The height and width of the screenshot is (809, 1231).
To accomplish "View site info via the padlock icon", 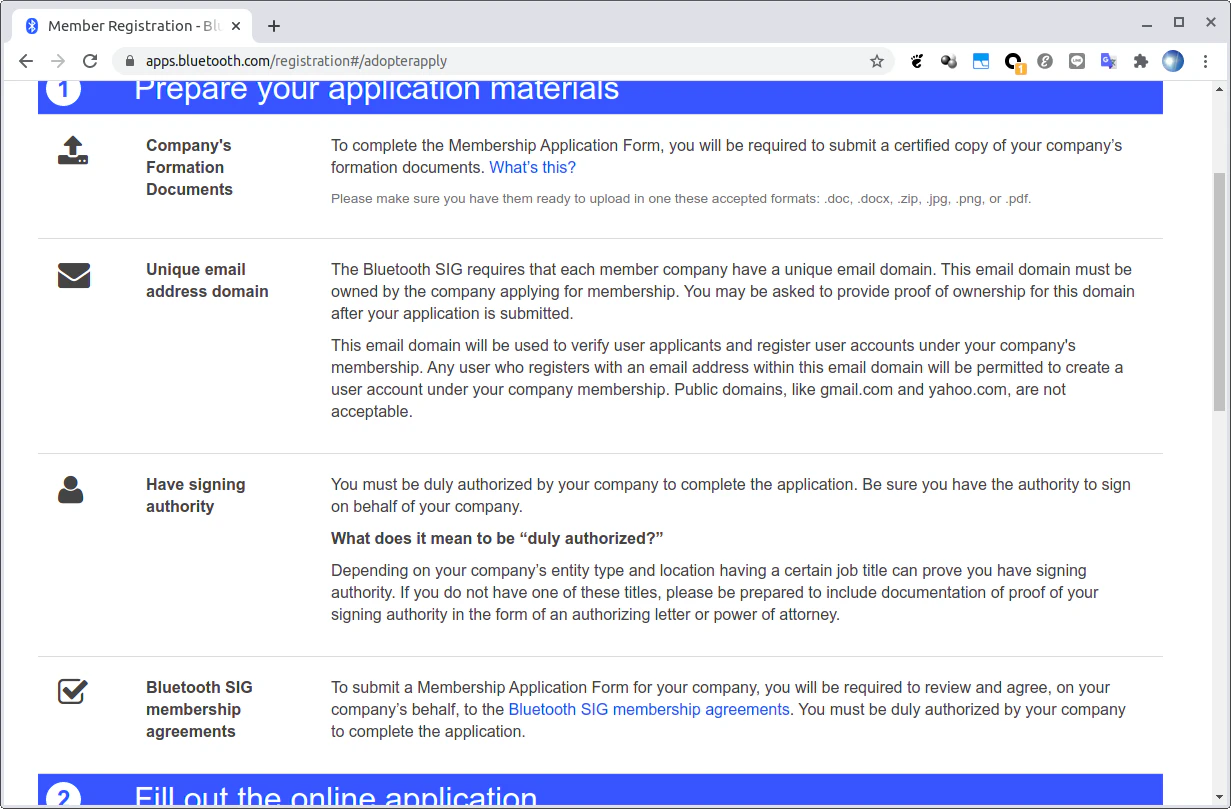I will pos(129,61).
